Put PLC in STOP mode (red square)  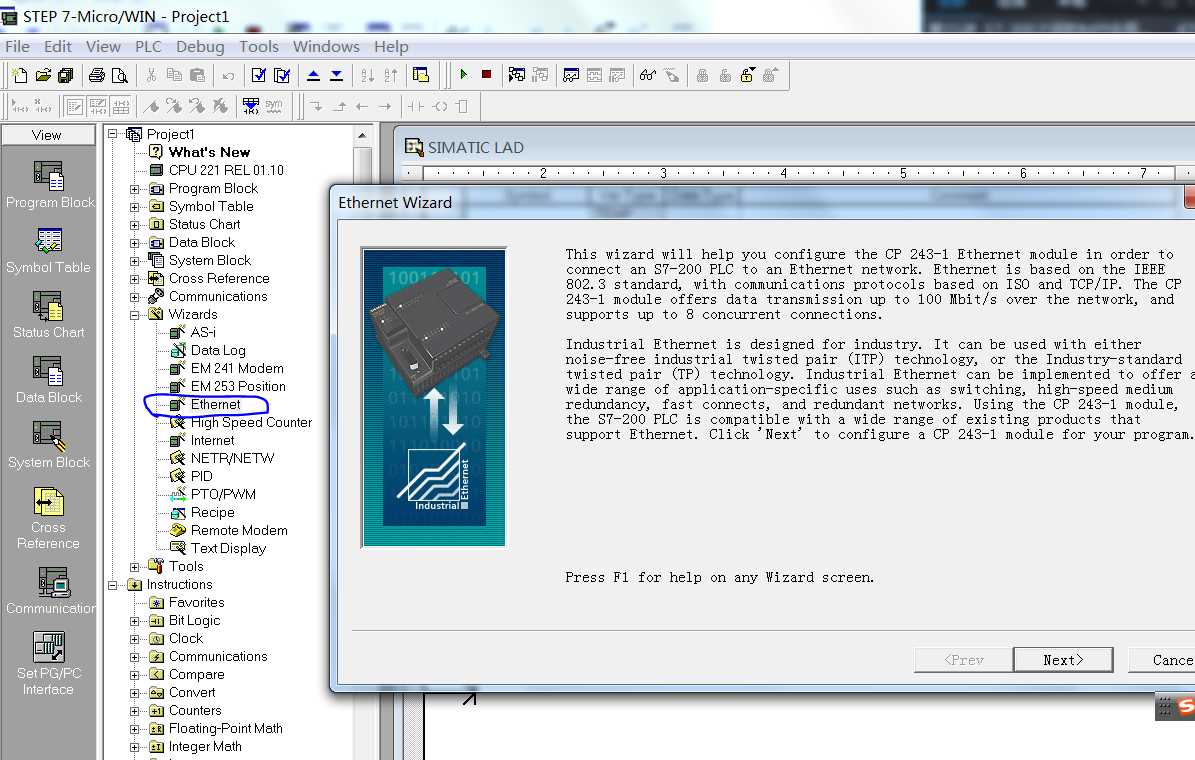pyautogui.click(x=486, y=75)
